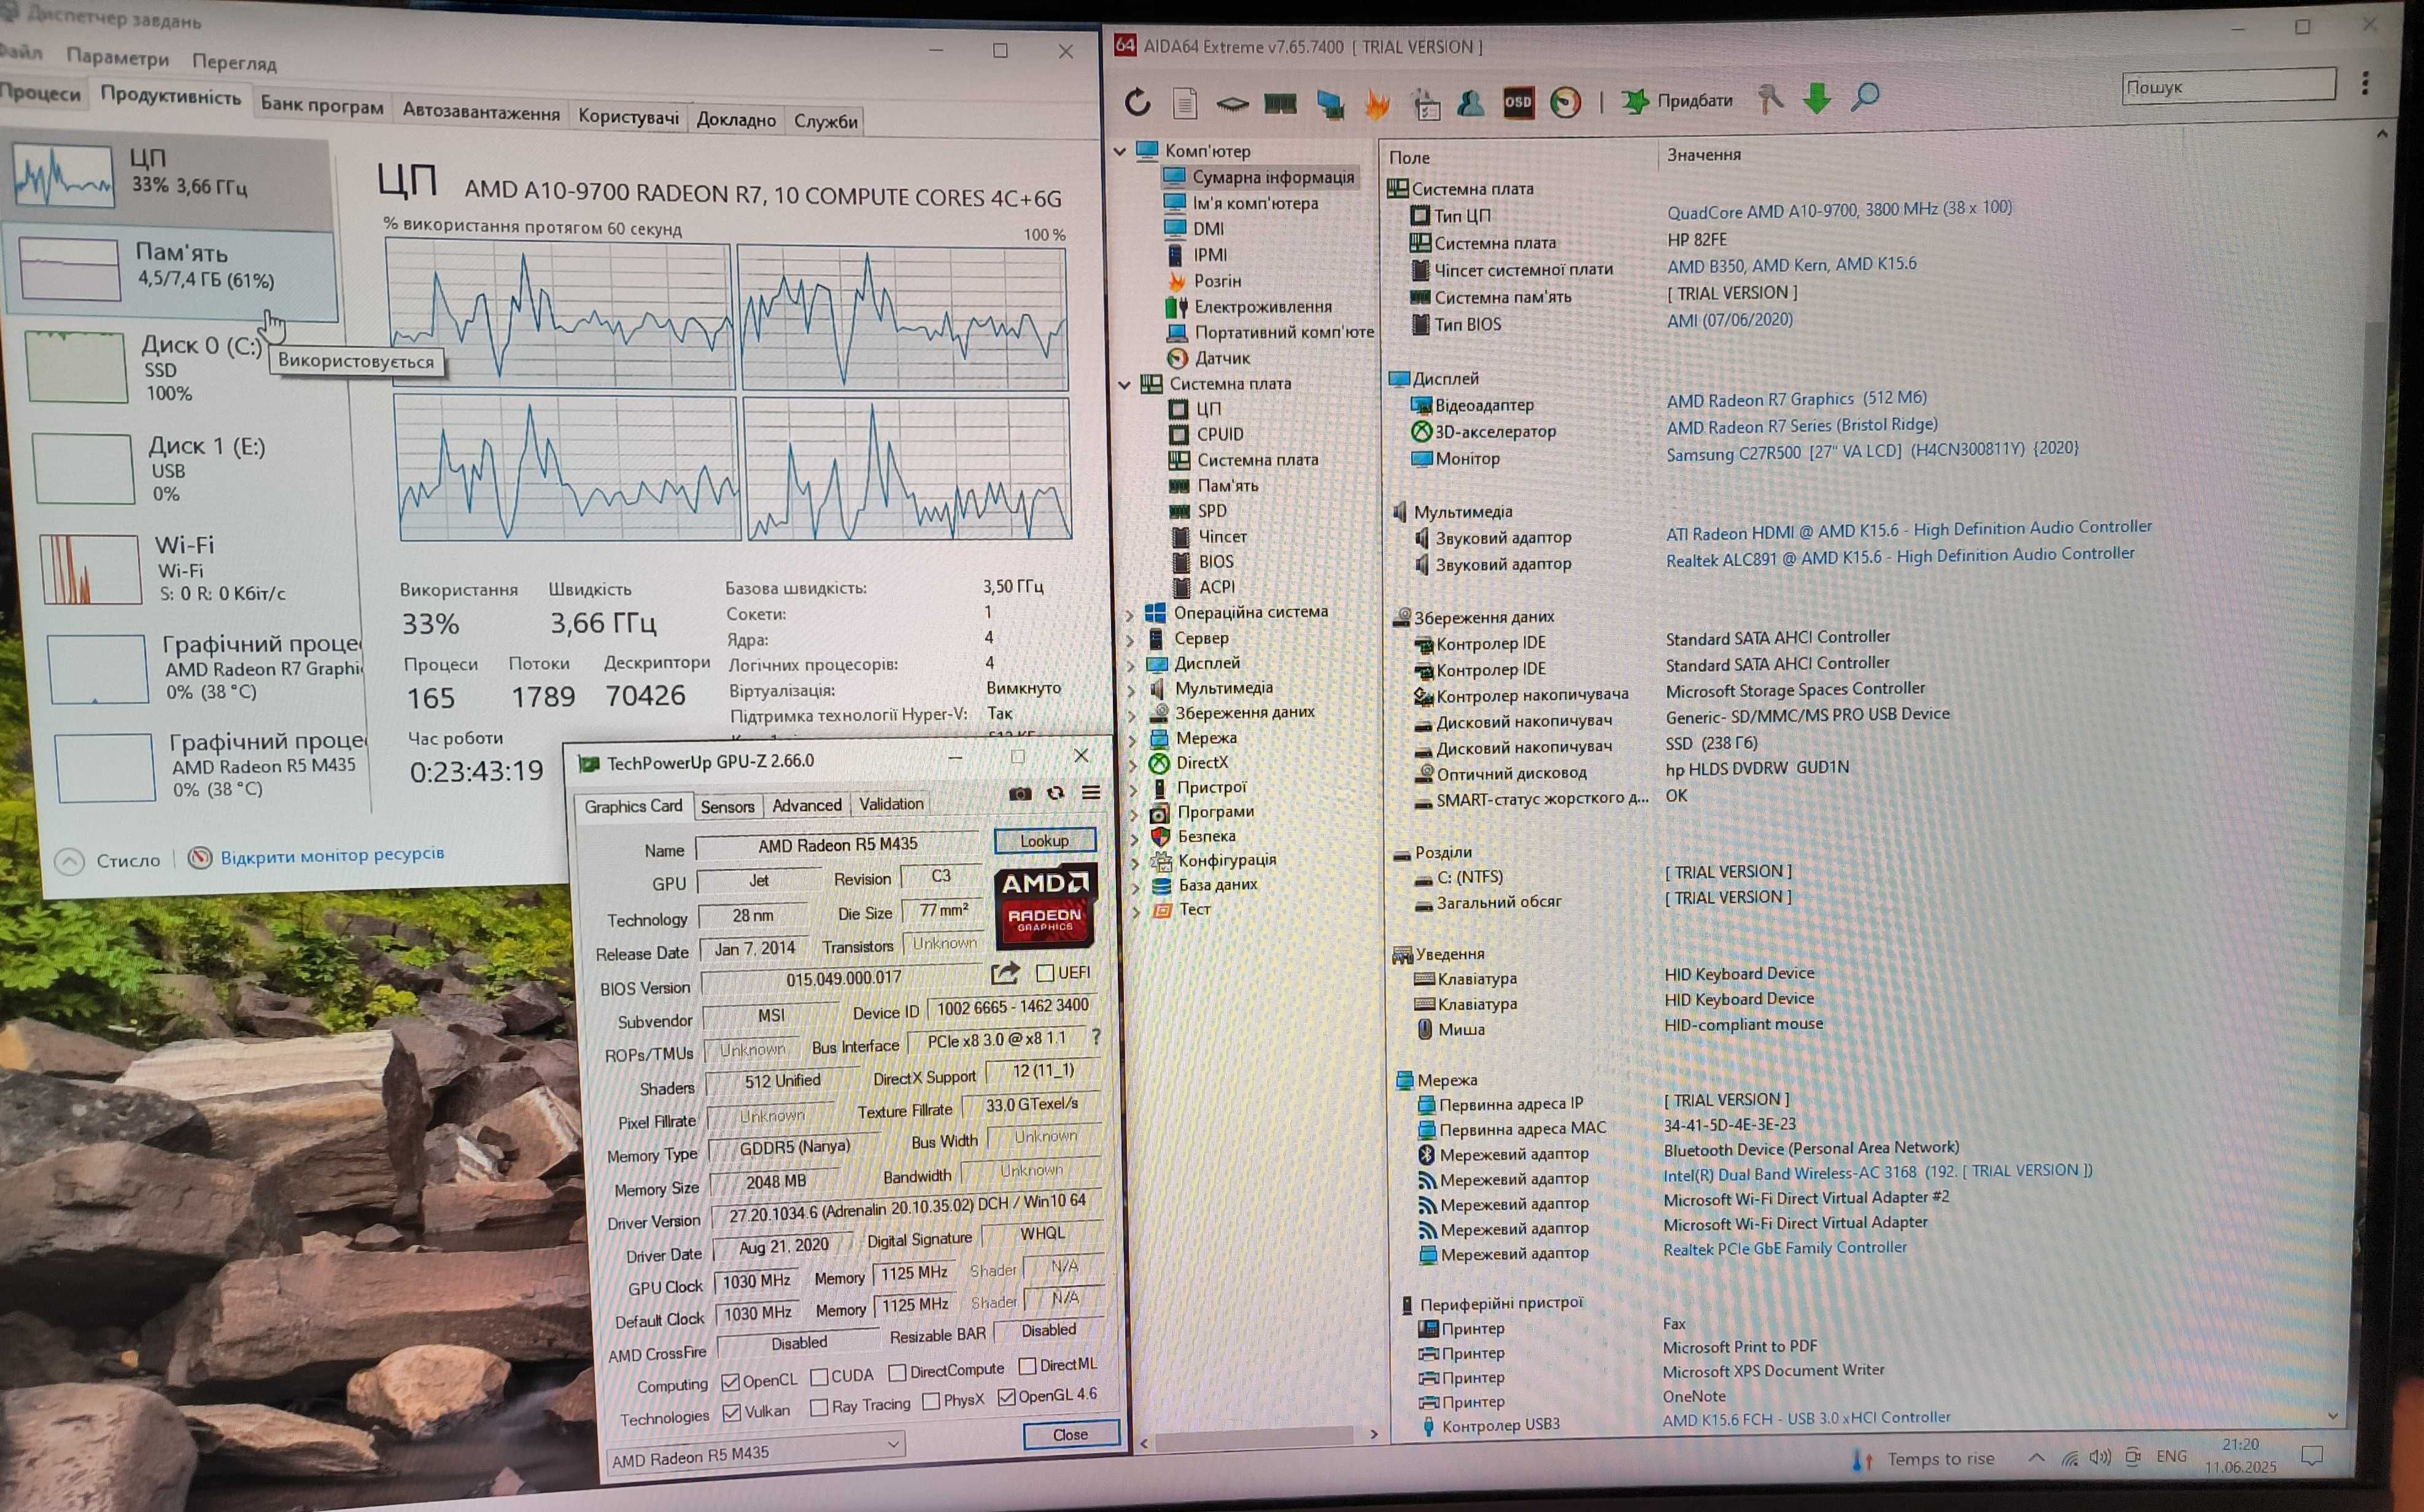Image resolution: width=2424 pixels, height=1512 pixels.
Task: Click the AIDA64 Refresh toolbar icon
Action: 1138,102
